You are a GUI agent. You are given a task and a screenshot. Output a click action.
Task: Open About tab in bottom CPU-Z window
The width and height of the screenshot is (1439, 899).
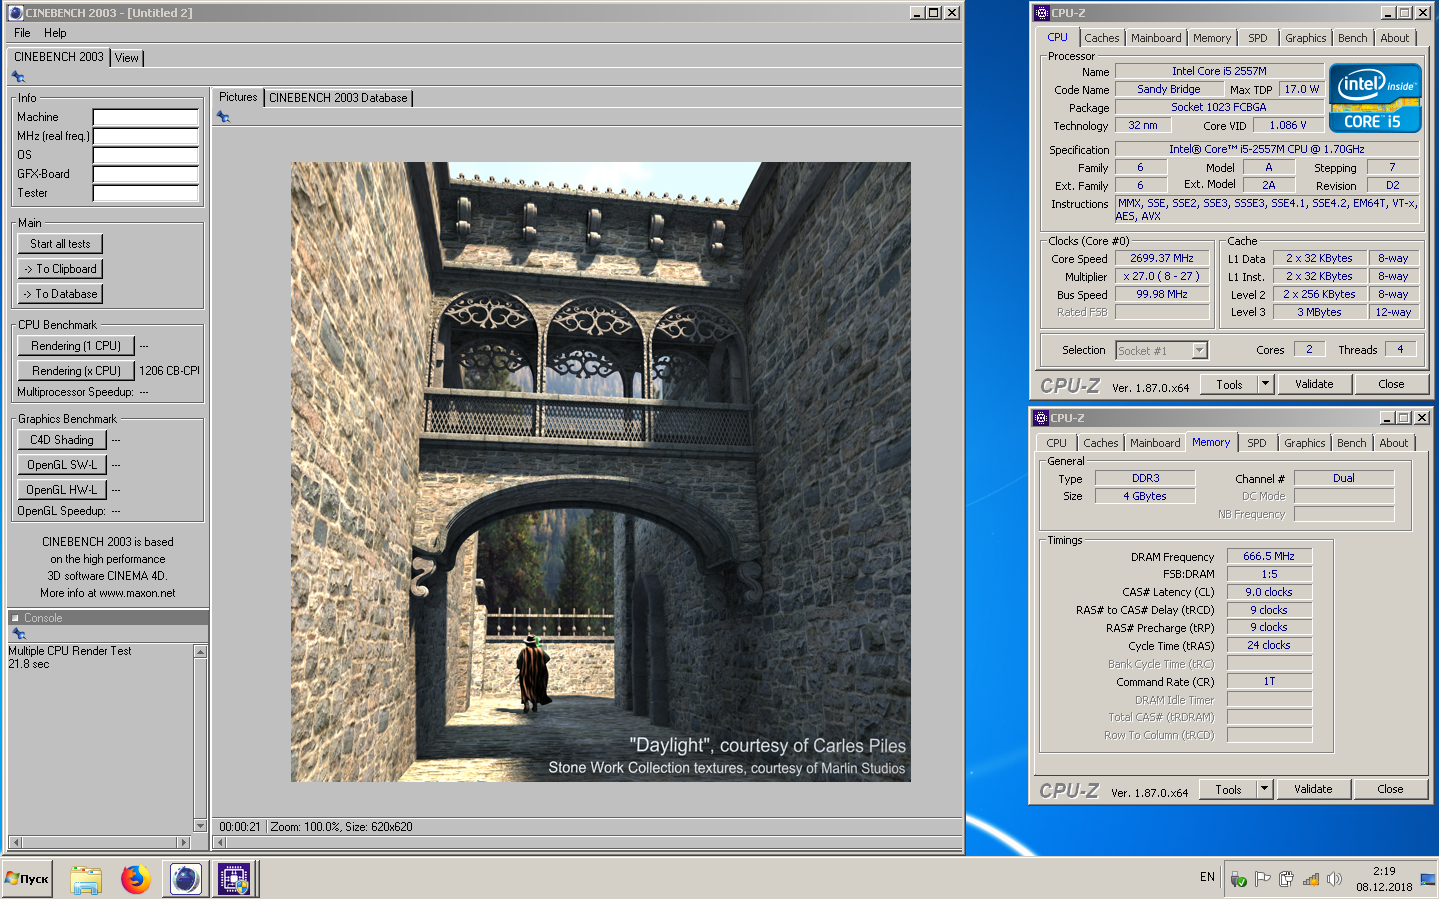pyautogui.click(x=1394, y=443)
